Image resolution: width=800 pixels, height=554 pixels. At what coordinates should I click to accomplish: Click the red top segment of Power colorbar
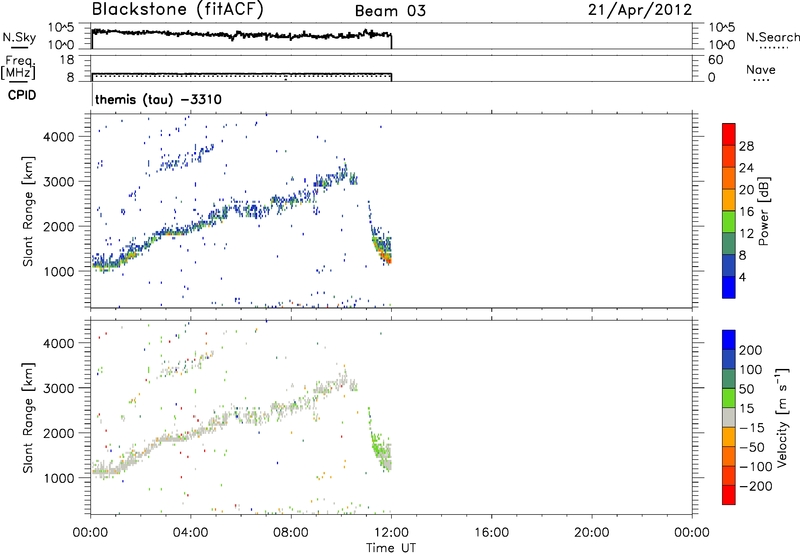pyautogui.click(x=729, y=134)
